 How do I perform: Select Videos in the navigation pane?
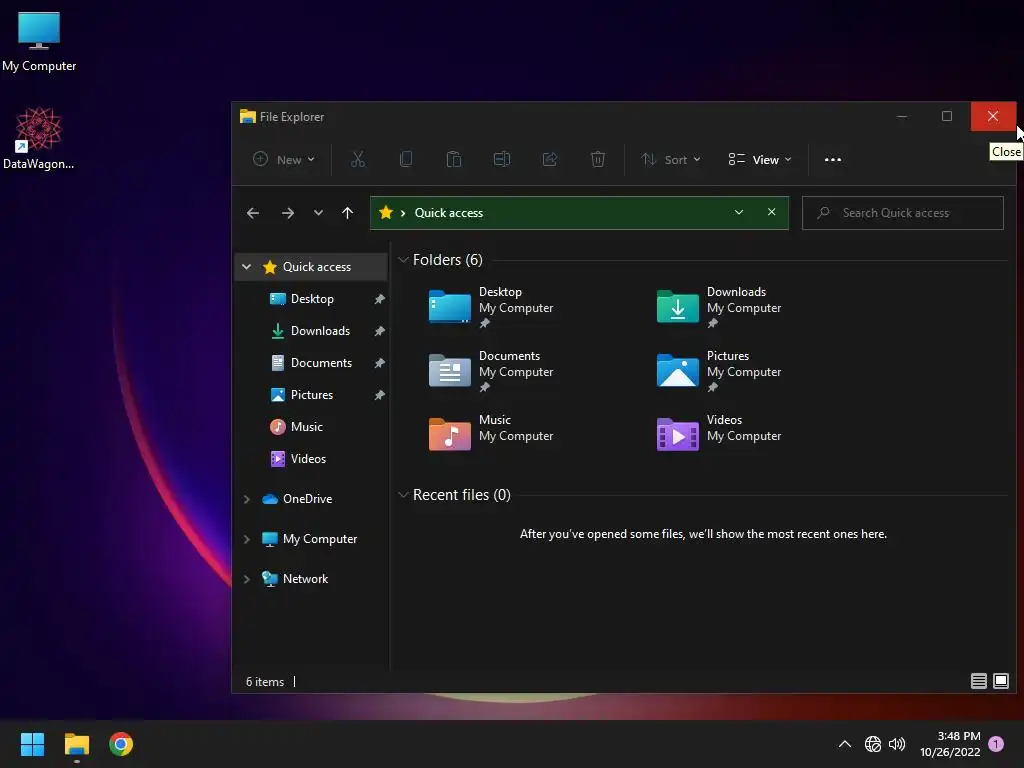(308, 459)
